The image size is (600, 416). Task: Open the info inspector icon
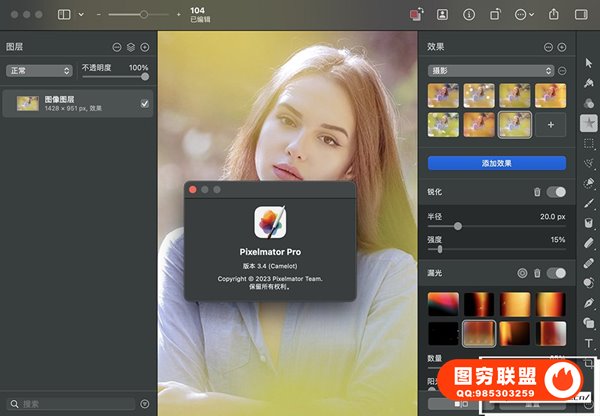[469, 15]
